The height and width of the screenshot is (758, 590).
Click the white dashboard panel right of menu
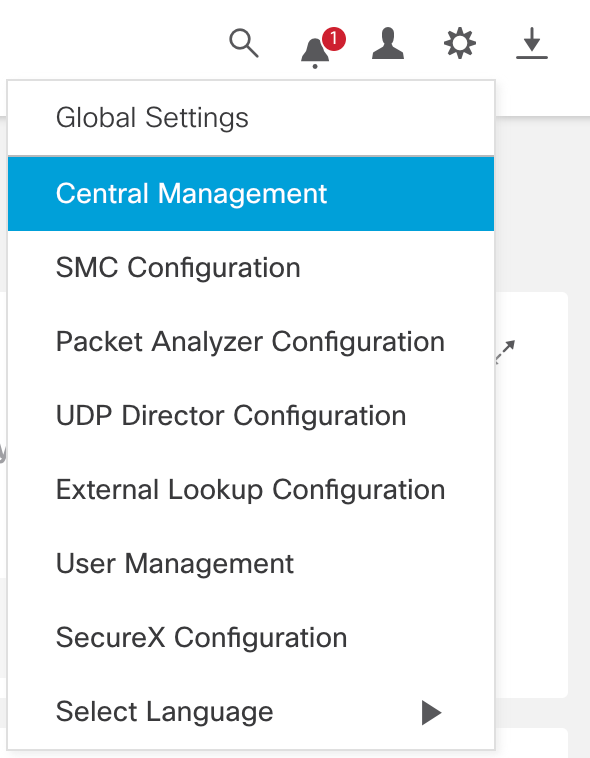tap(532, 495)
